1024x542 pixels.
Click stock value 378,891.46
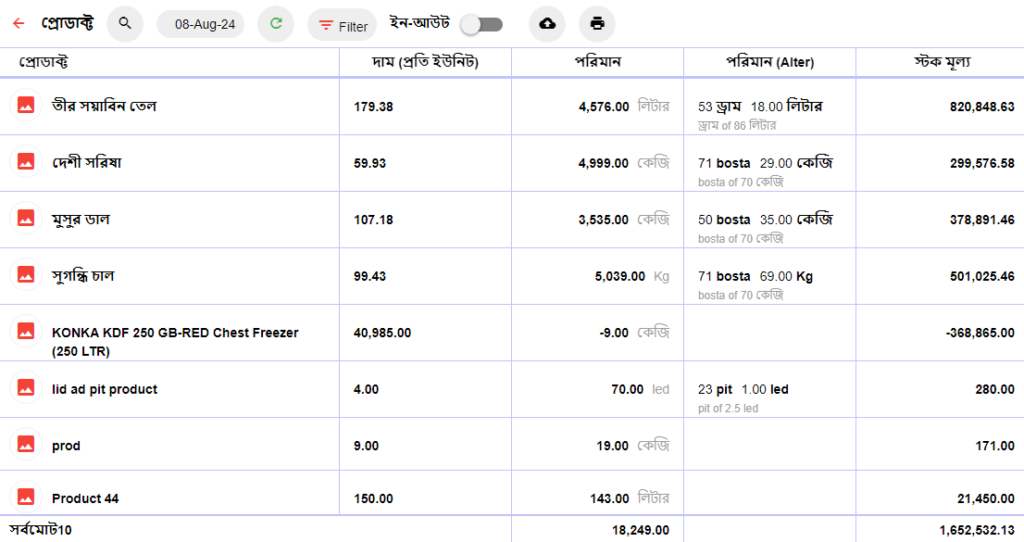pos(982,220)
